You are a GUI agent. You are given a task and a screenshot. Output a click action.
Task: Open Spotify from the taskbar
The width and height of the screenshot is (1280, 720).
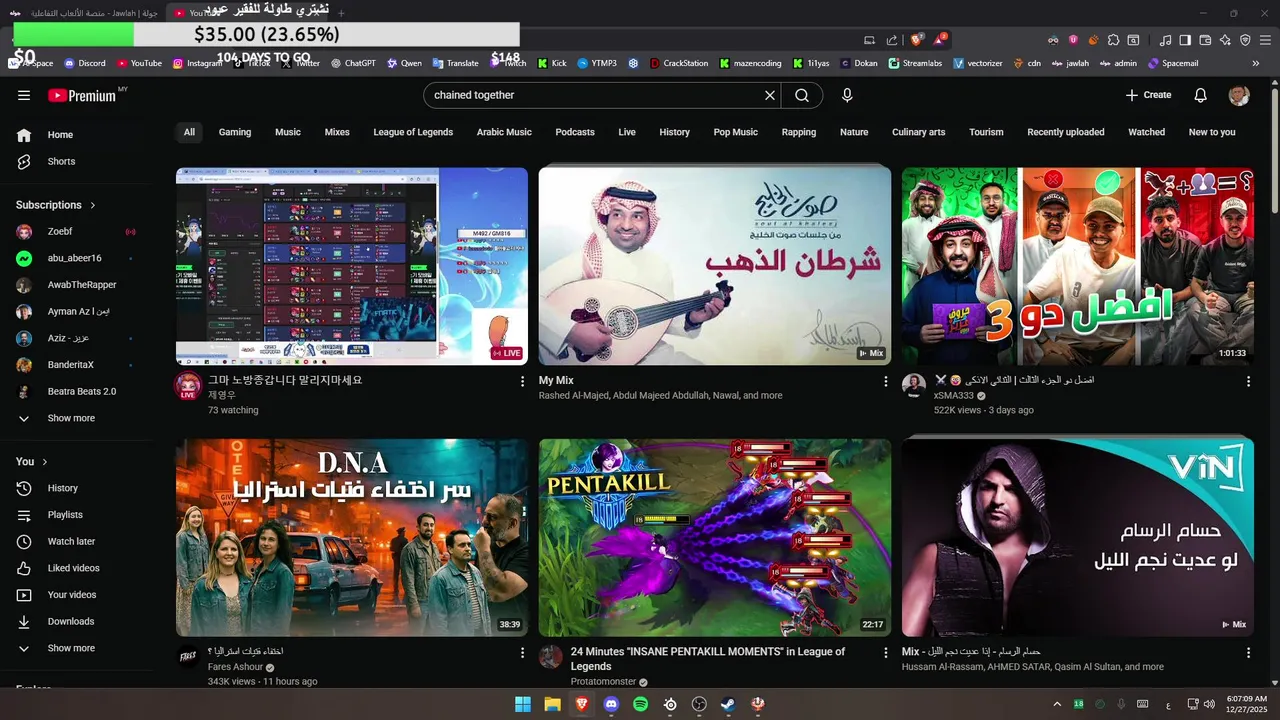coord(641,704)
